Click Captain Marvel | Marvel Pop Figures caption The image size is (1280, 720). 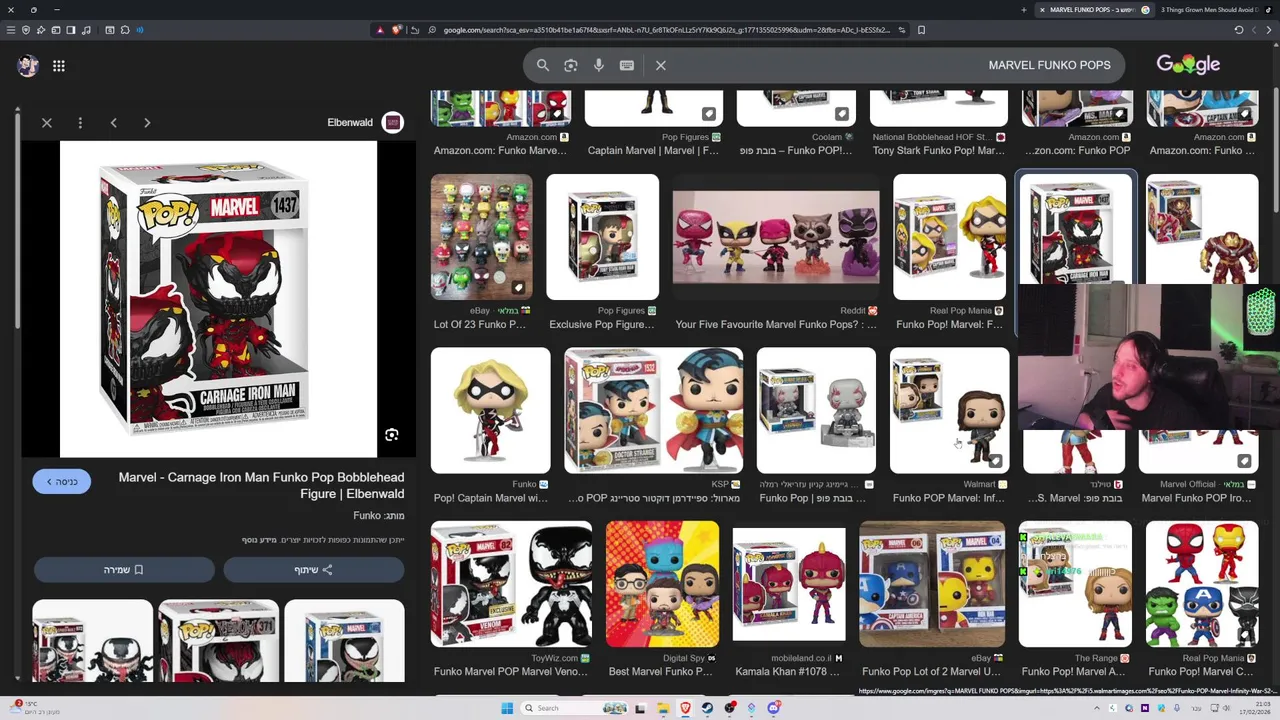(x=653, y=151)
